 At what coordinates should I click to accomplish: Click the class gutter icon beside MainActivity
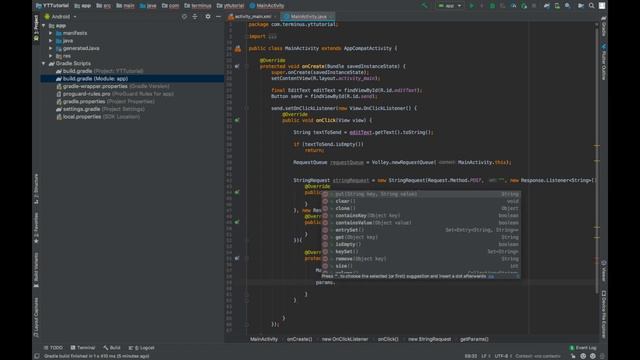[x=238, y=49]
